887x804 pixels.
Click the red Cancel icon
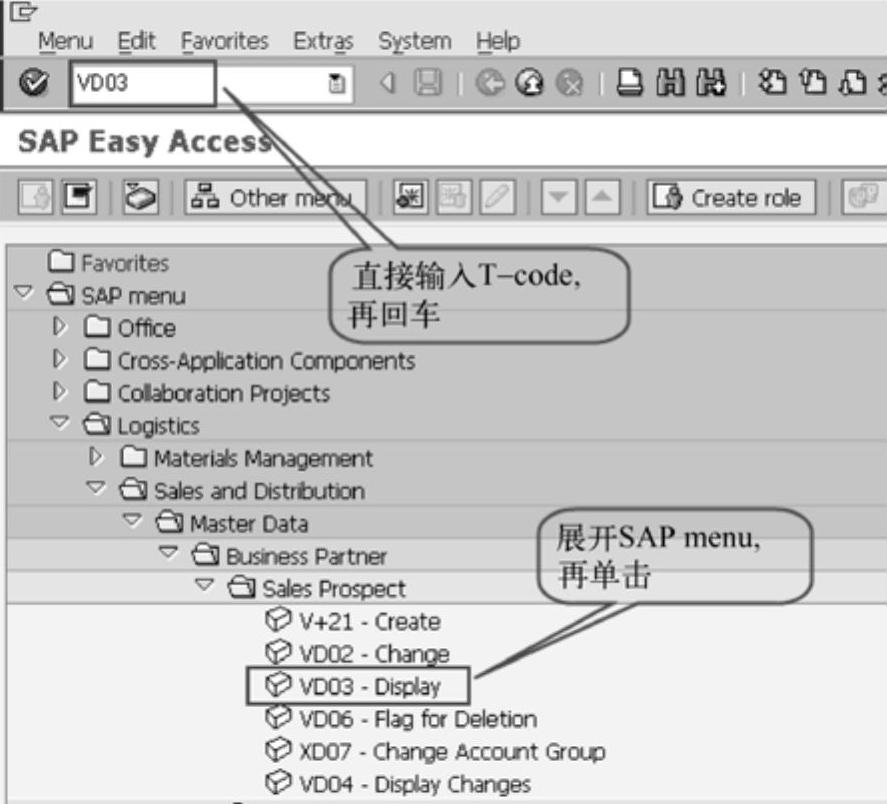point(570,83)
